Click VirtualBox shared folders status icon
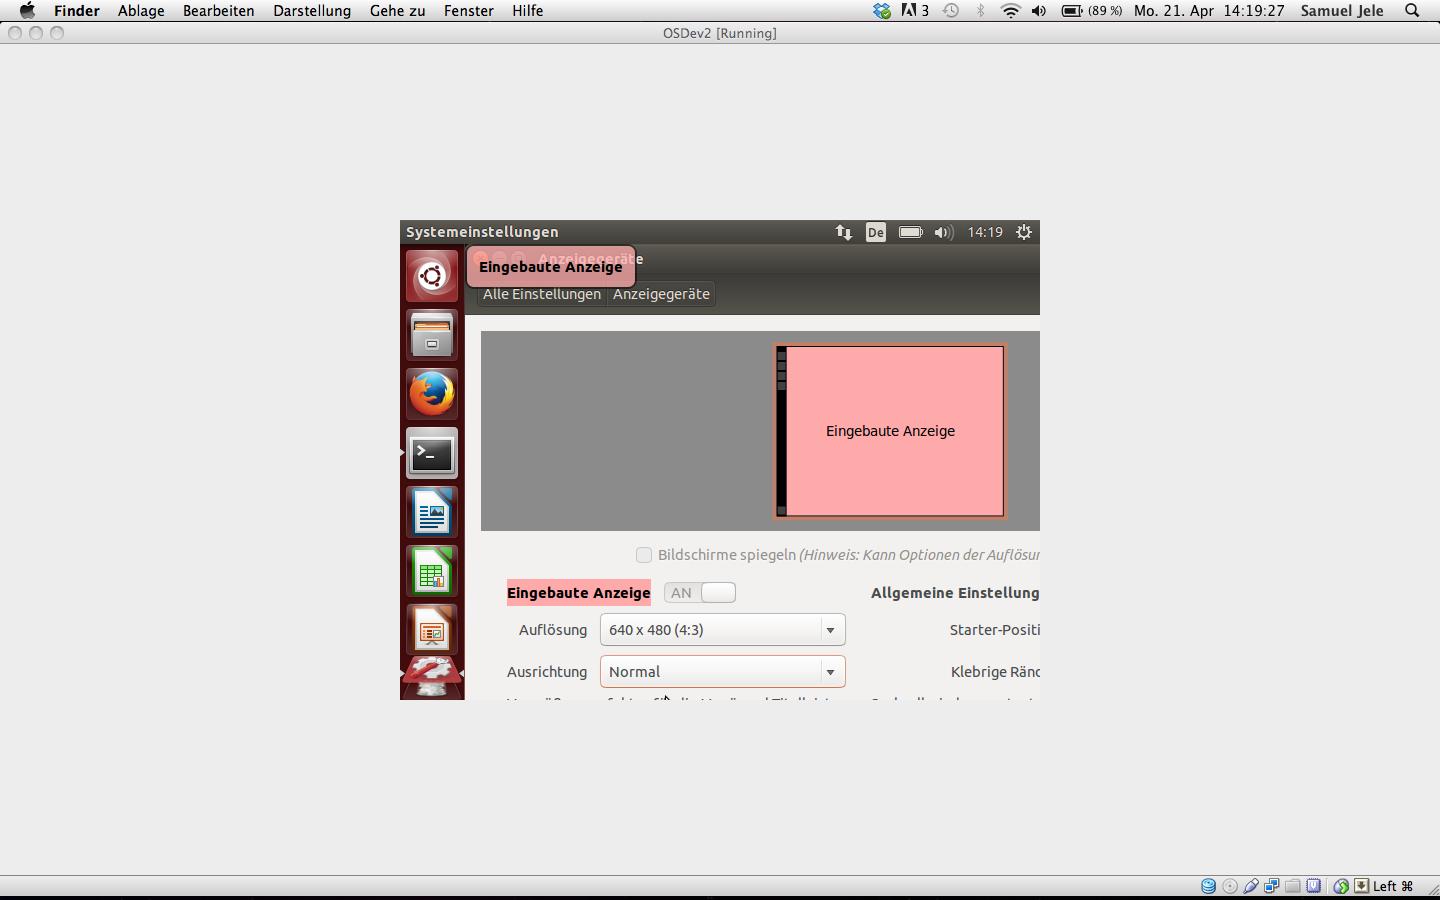This screenshot has width=1440, height=900. [x=1293, y=886]
